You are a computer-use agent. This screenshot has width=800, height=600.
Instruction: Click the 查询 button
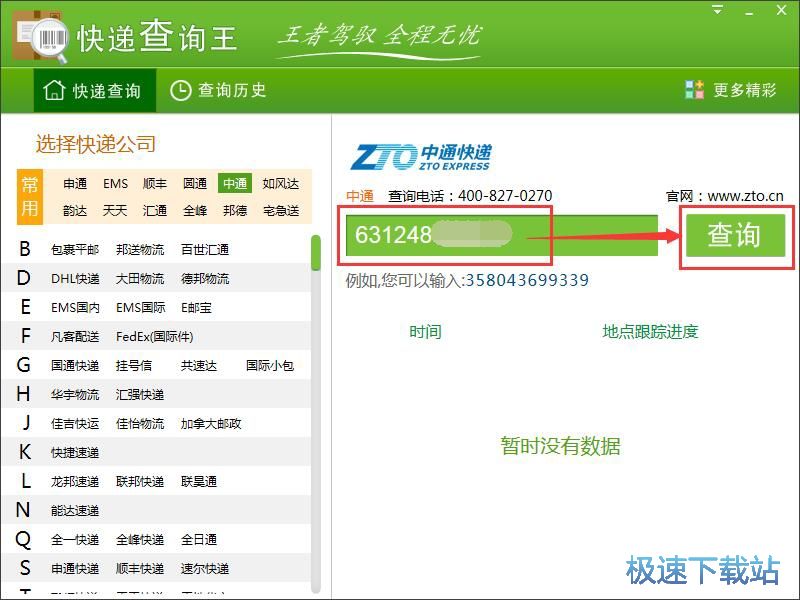click(x=735, y=235)
